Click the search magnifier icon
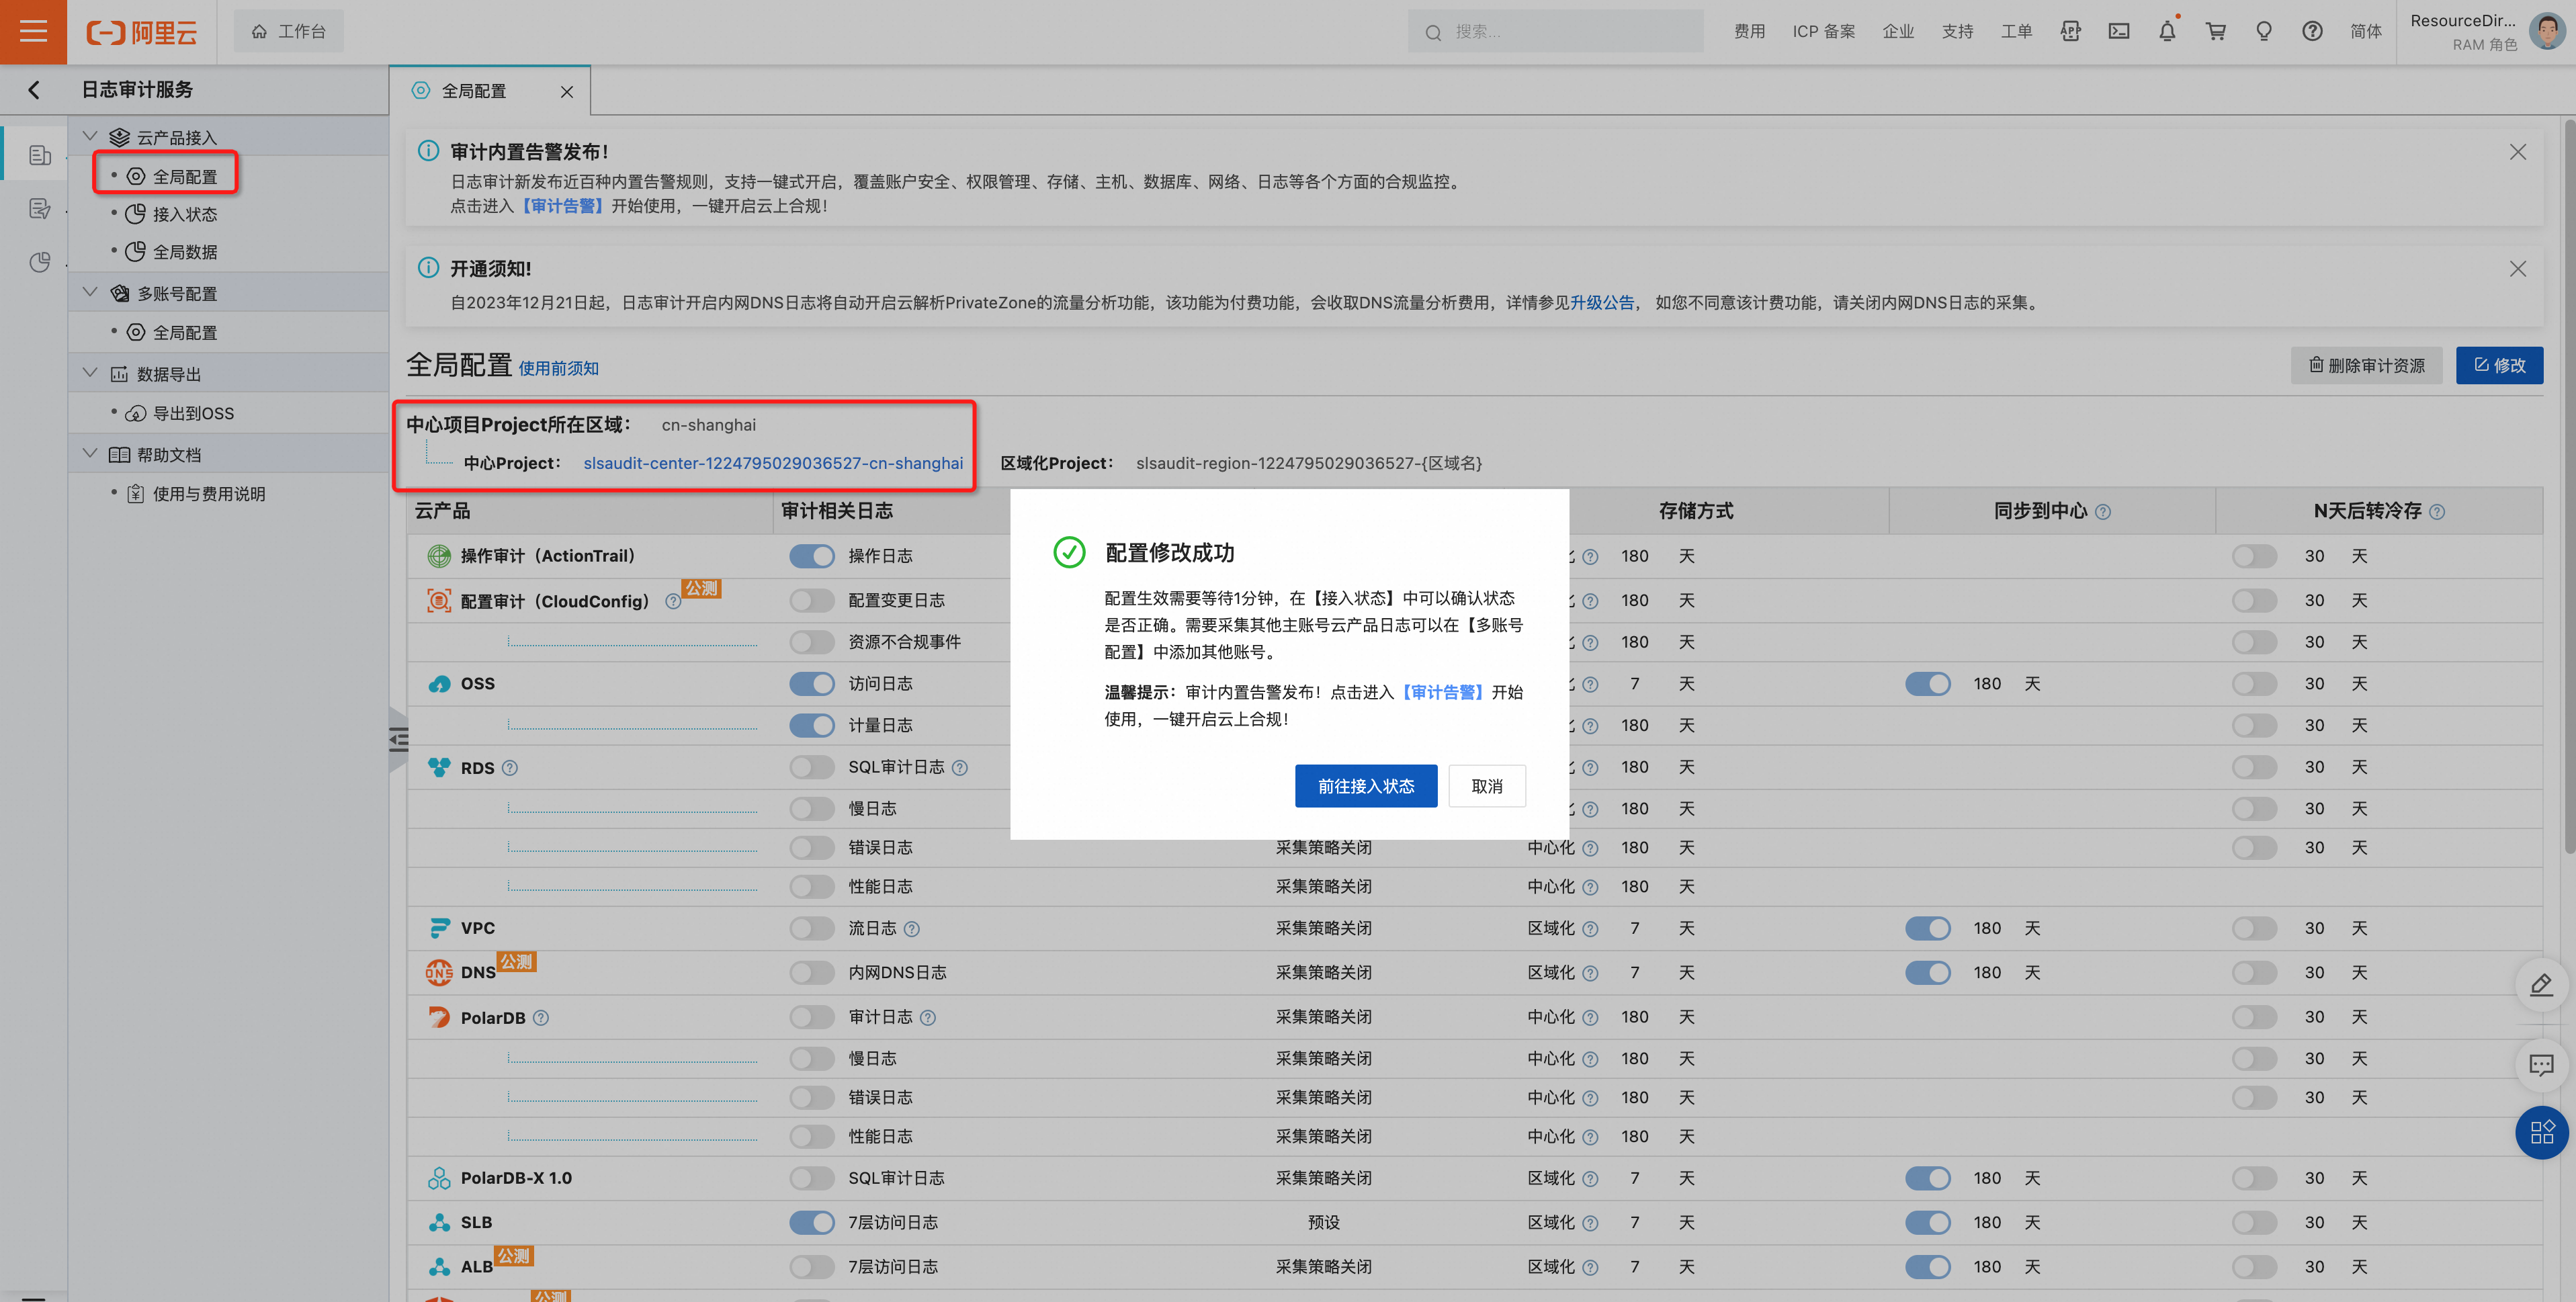The width and height of the screenshot is (2576, 1302). click(x=1433, y=32)
